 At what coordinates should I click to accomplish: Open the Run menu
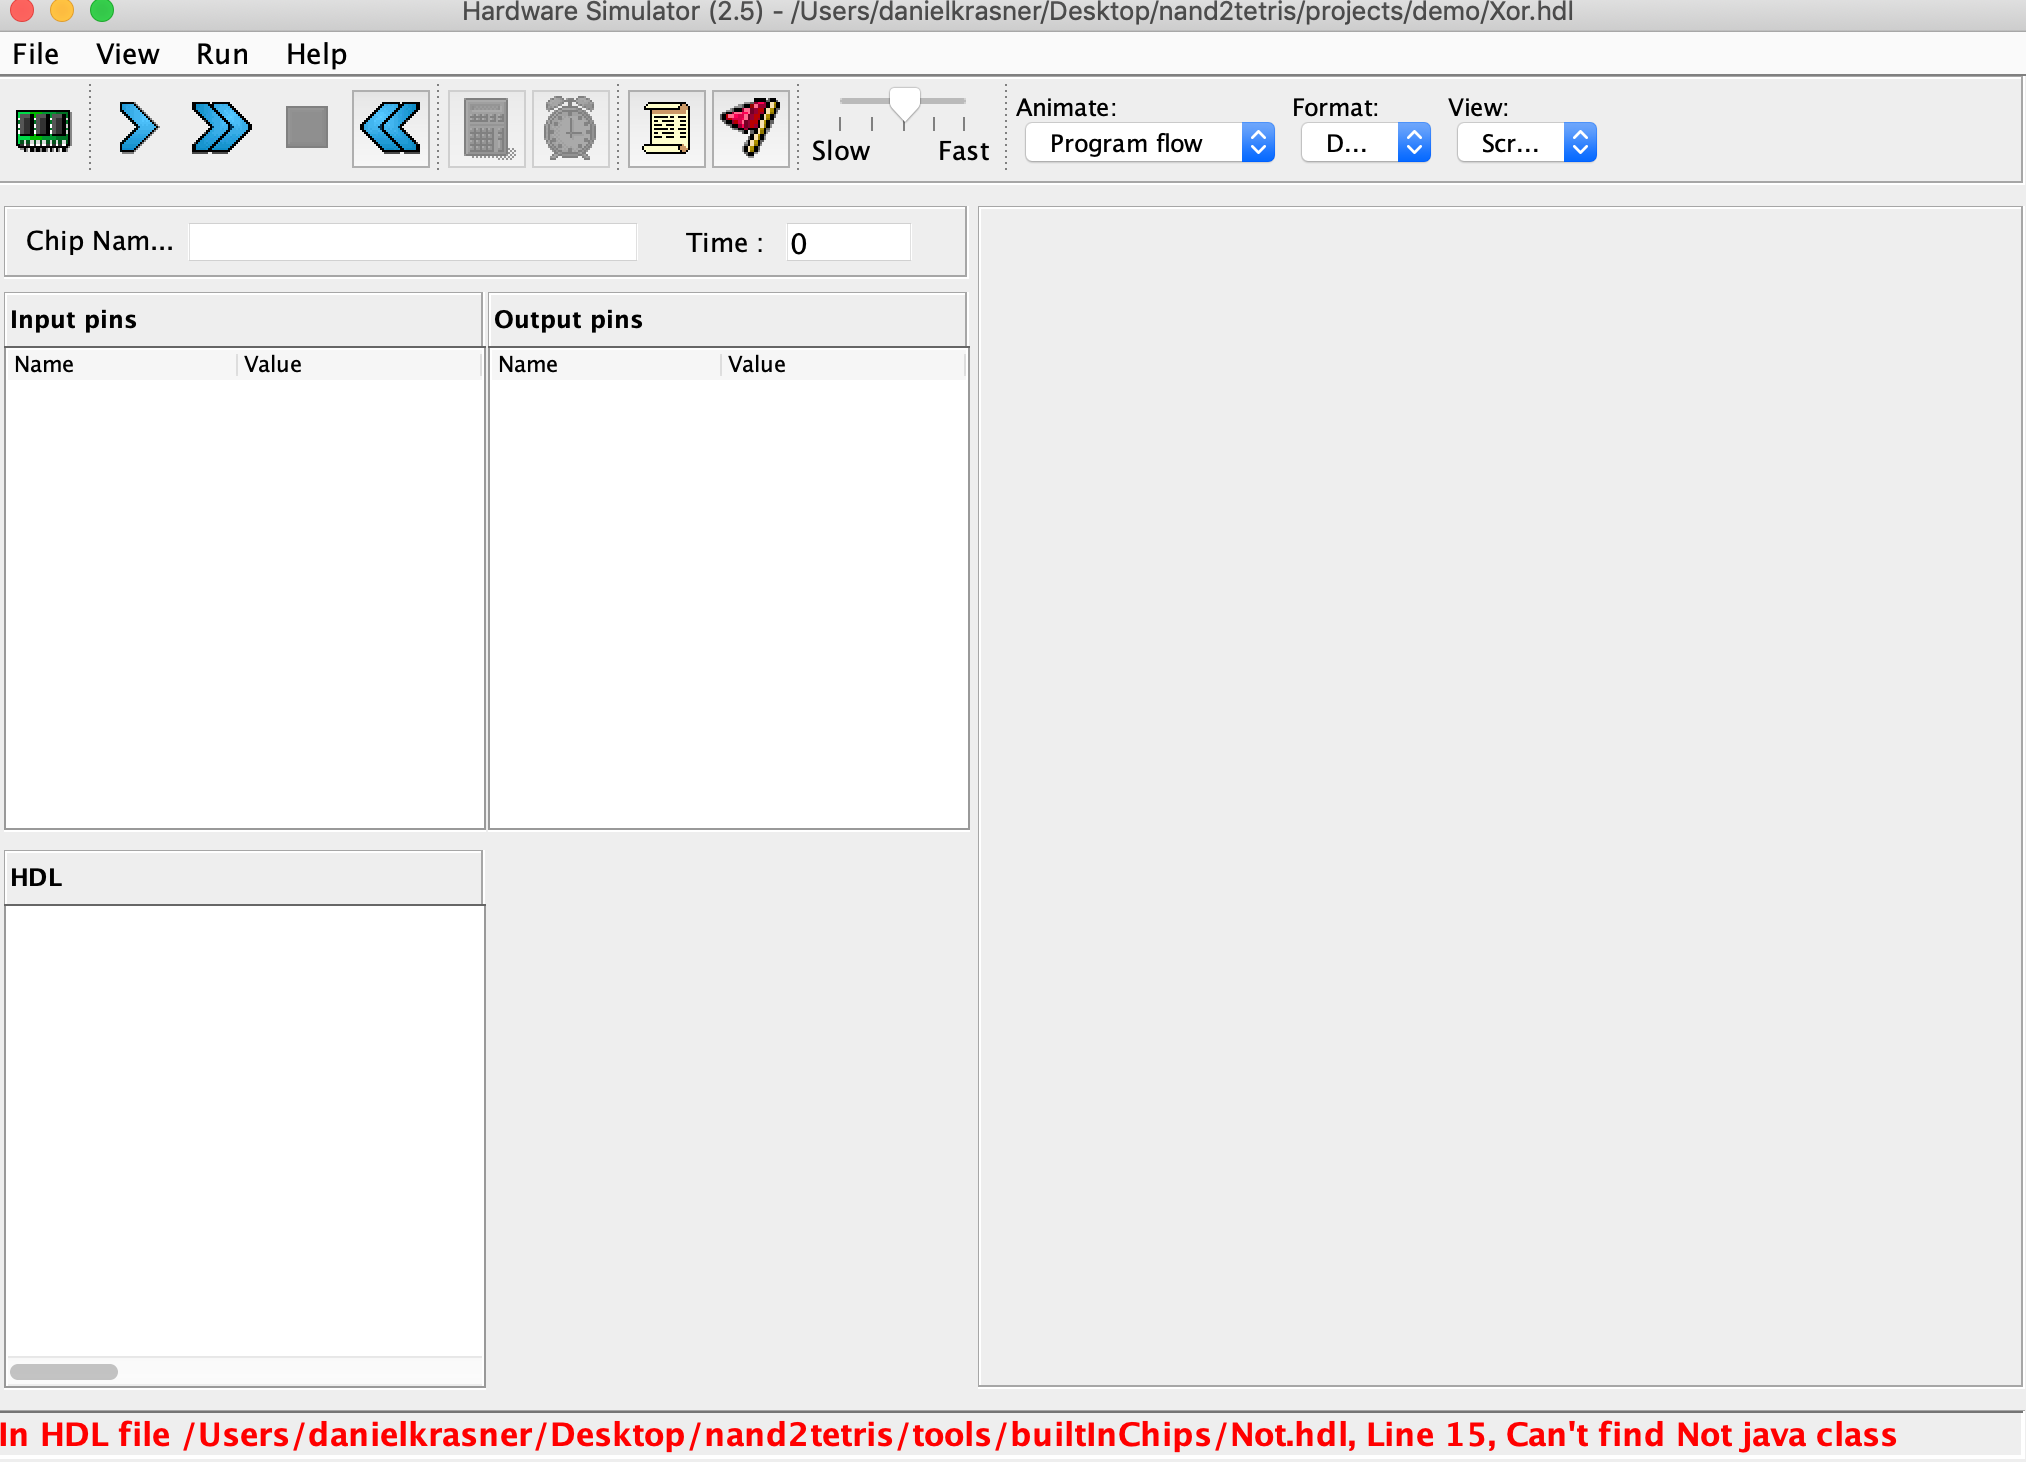(222, 54)
